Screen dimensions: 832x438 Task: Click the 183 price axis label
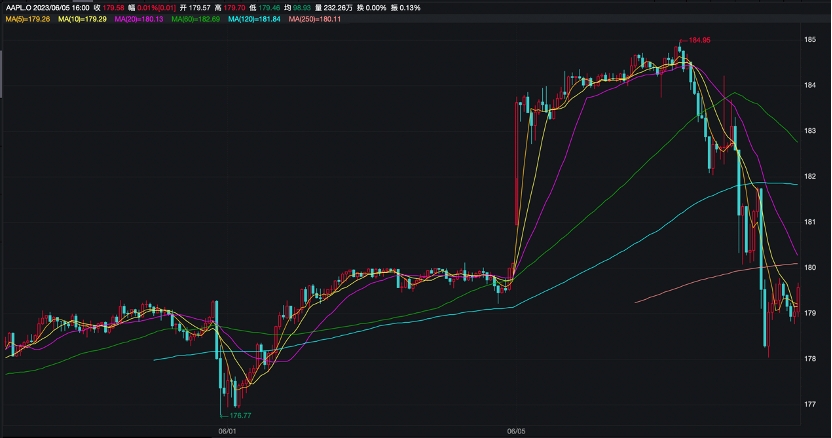click(x=810, y=131)
